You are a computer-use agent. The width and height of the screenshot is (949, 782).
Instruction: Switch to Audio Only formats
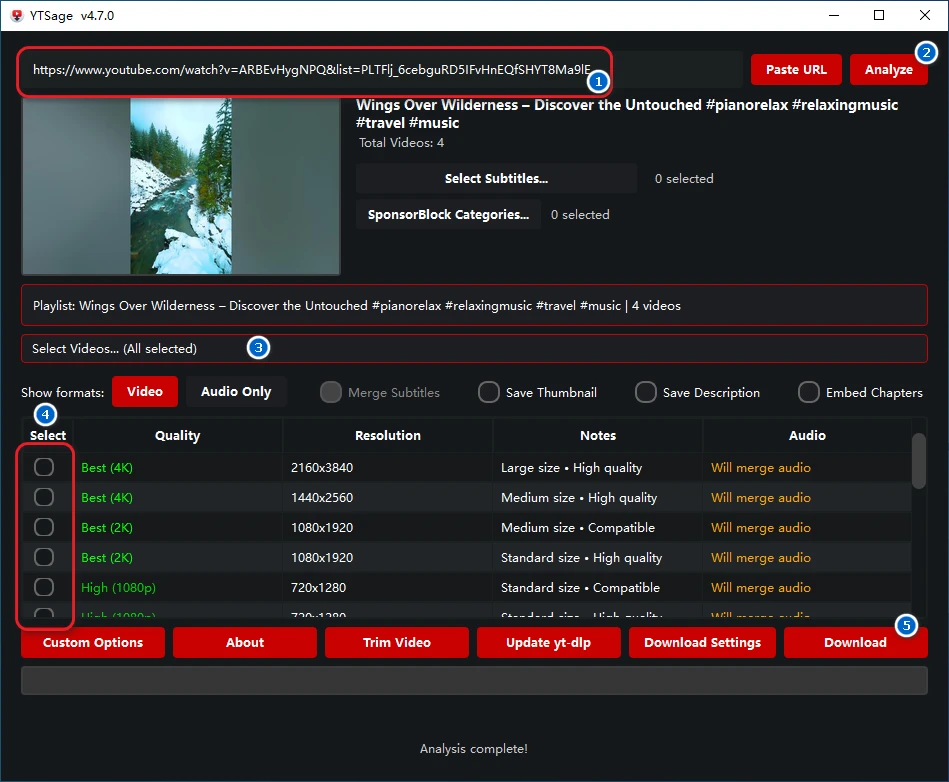[236, 392]
